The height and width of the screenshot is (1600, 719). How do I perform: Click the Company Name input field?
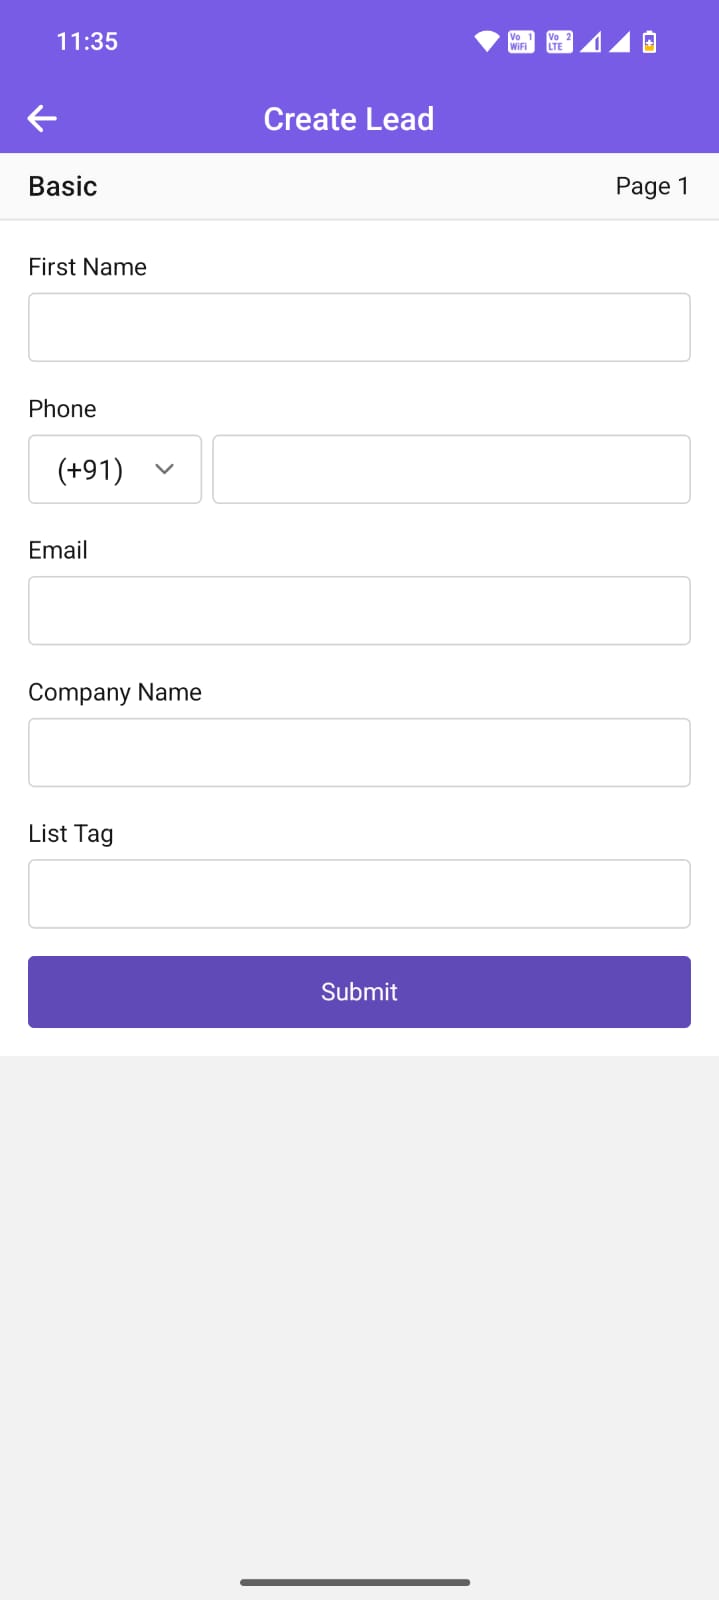pos(359,753)
